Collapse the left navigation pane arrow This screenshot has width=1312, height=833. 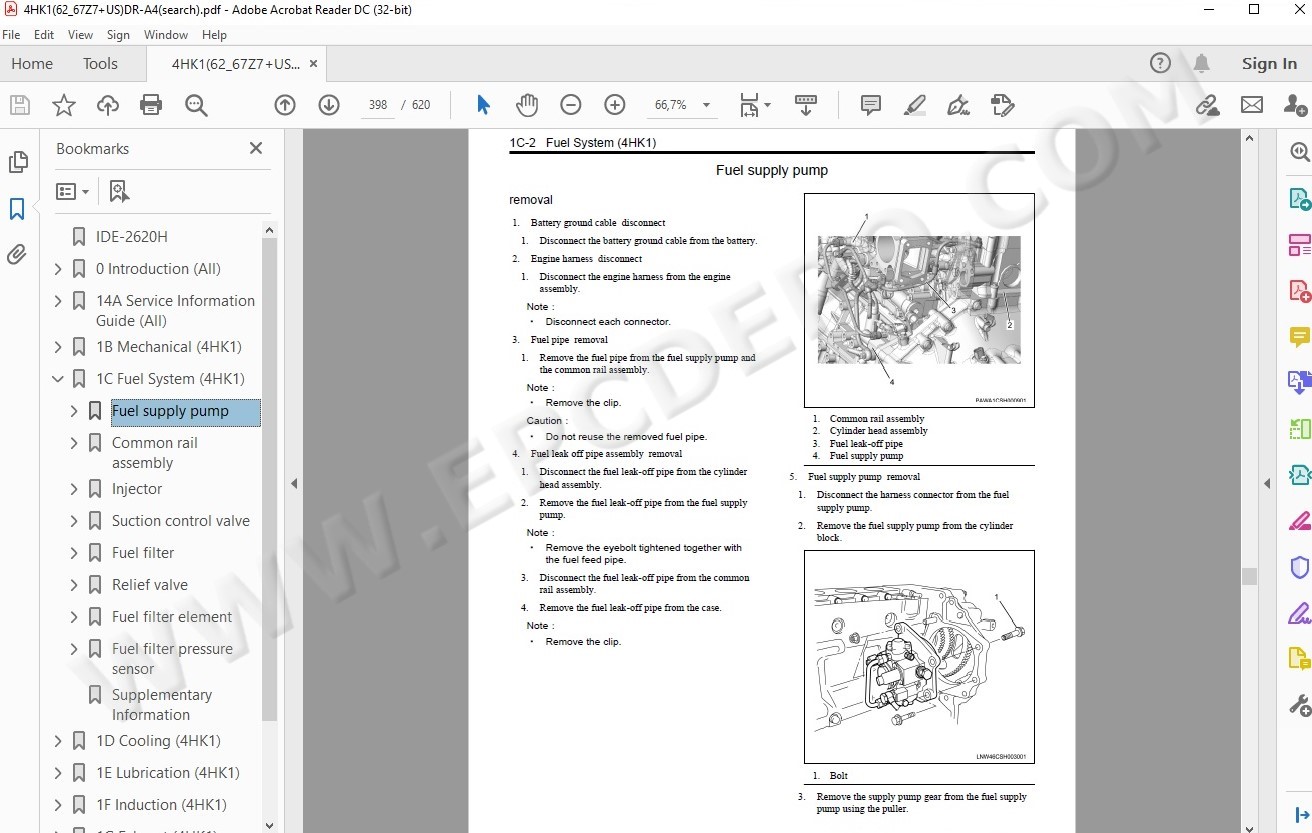294,483
